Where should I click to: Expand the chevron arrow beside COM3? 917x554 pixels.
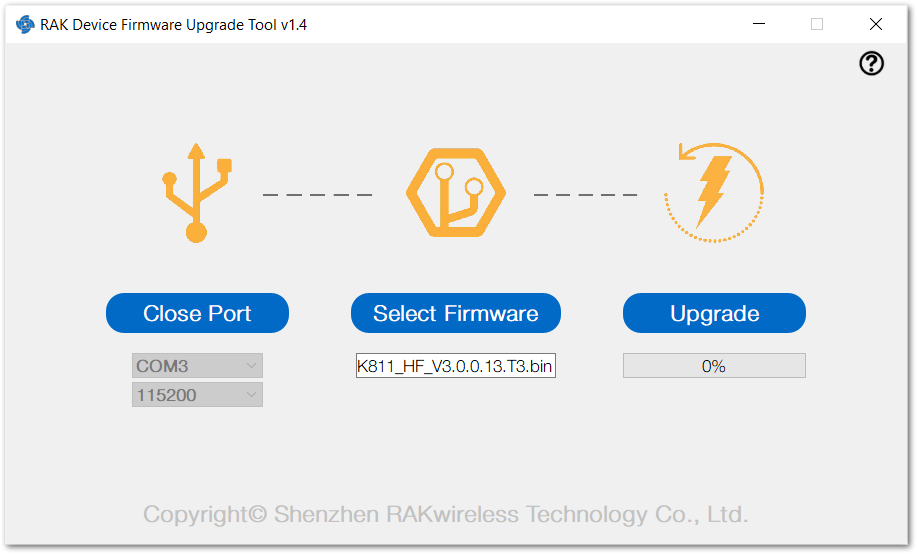(251, 366)
